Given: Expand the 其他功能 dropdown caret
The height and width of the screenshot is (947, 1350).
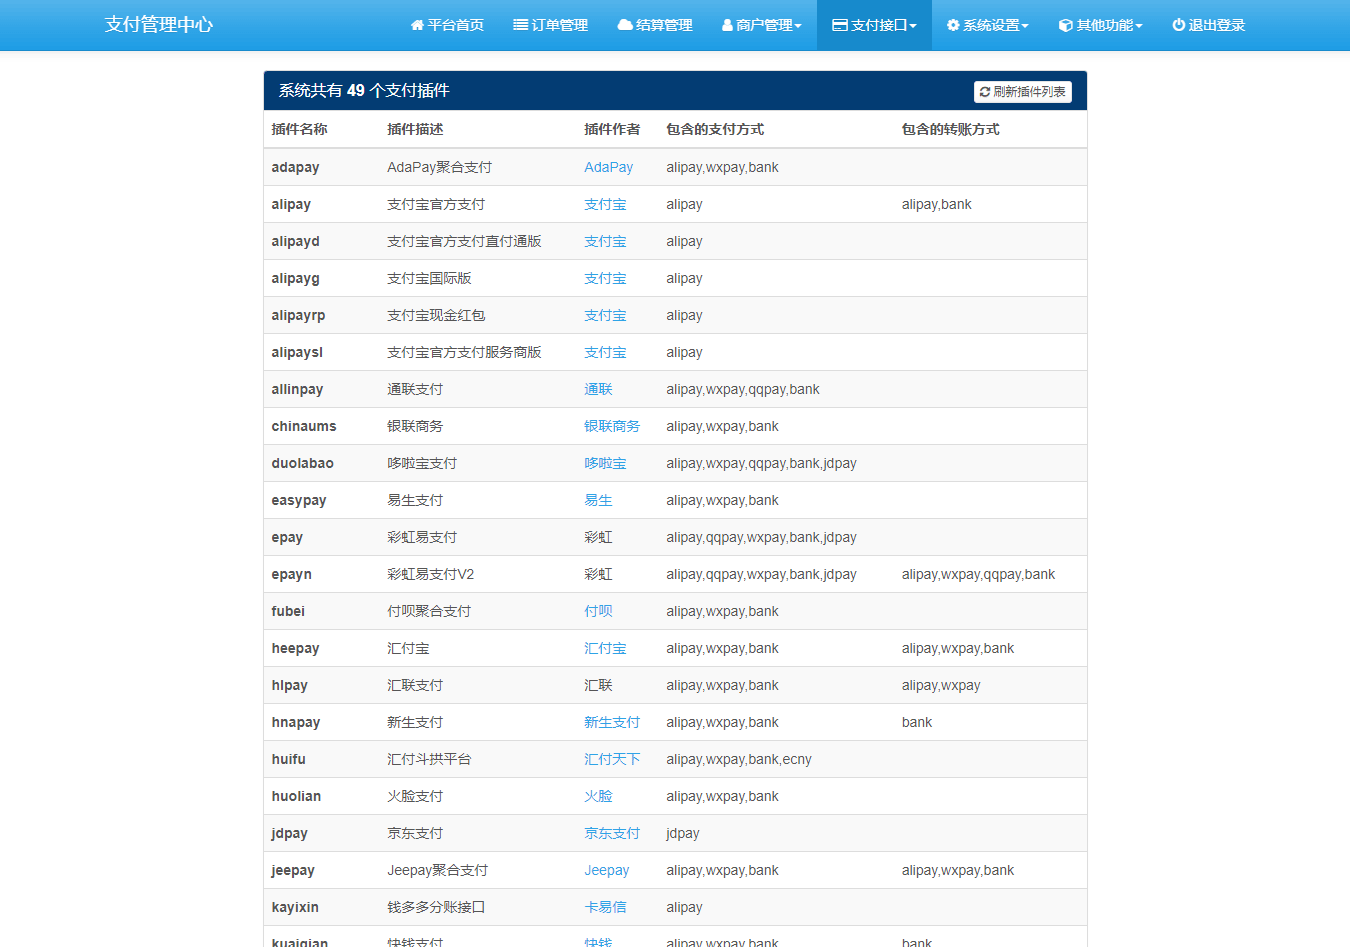Looking at the screenshot, I should [1139, 26].
